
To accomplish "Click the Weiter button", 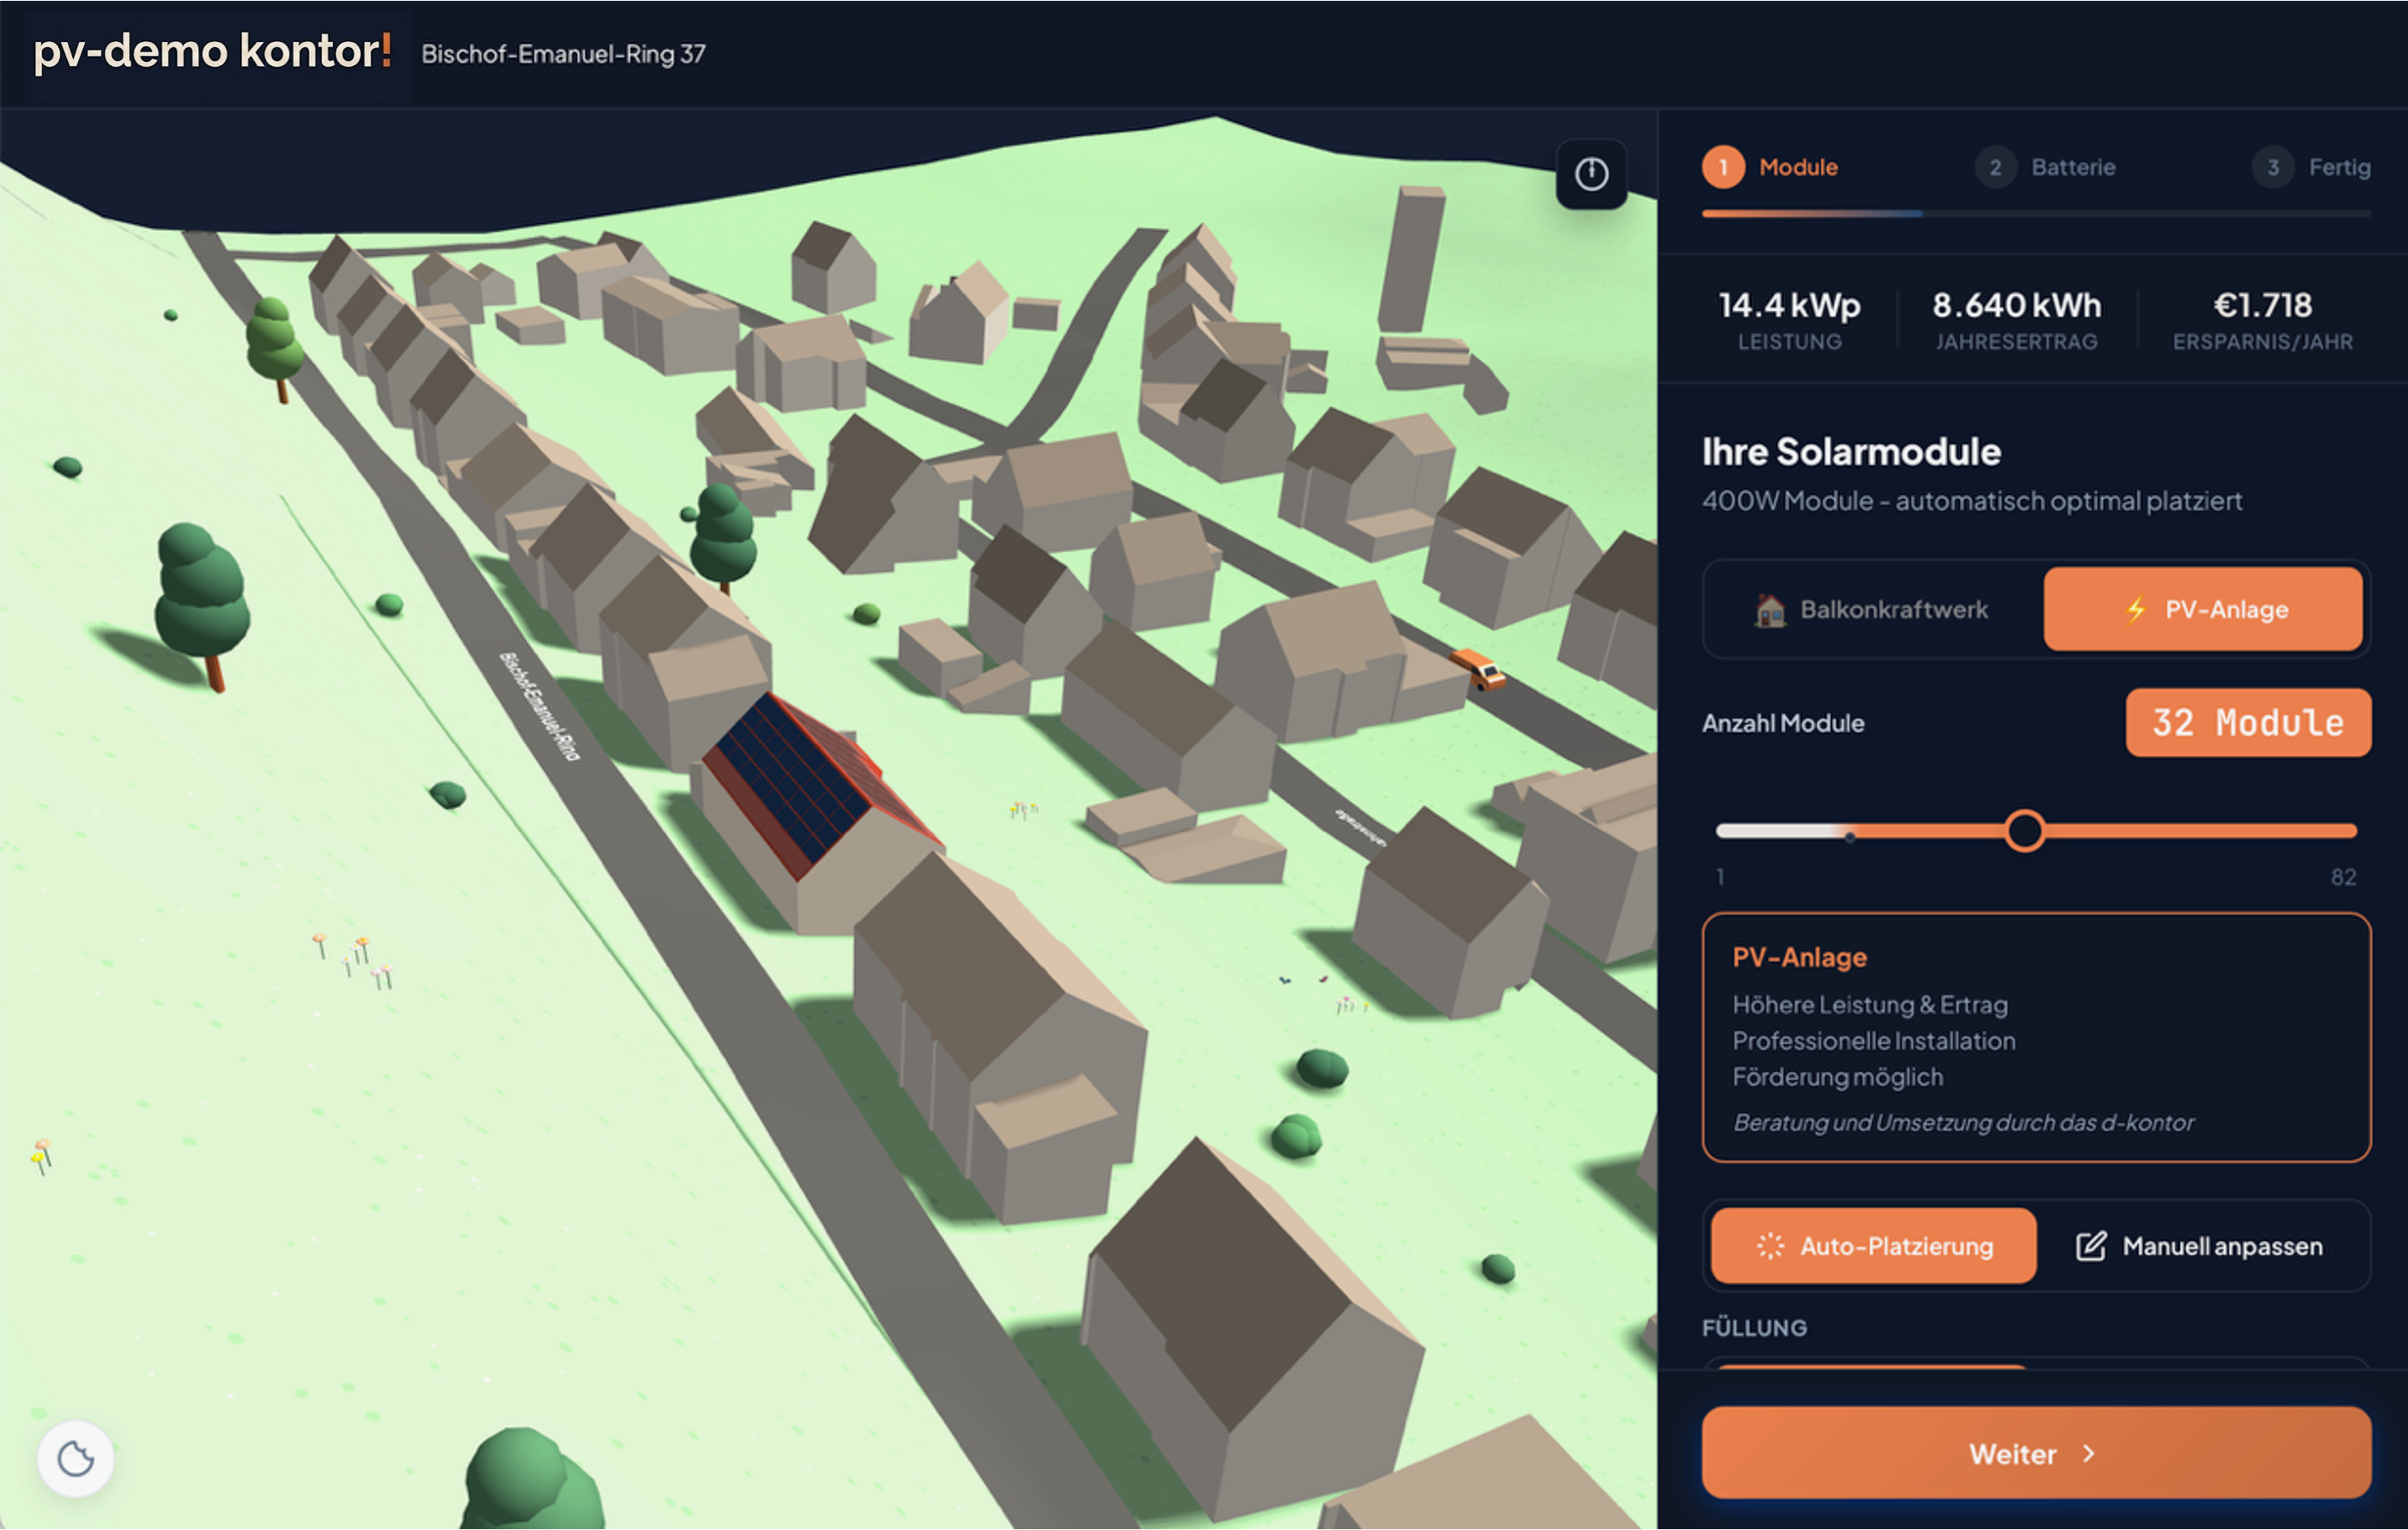I will coord(2036,1454).
